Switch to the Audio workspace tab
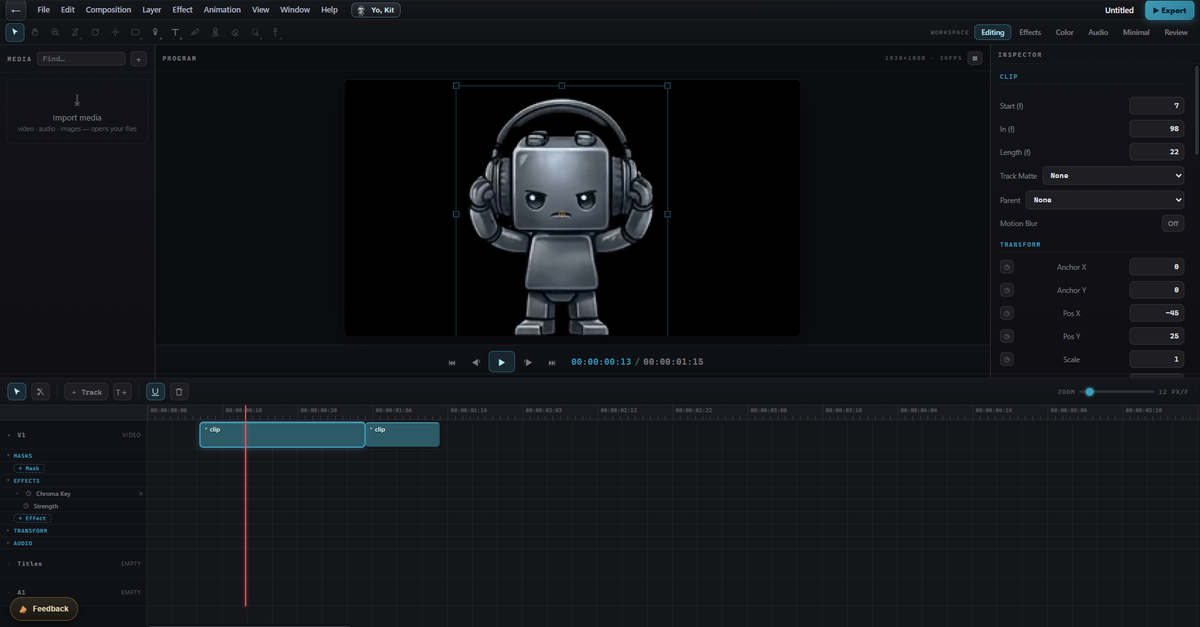Image resolution: width=1200 pixels, height=627 pixels. coord(1098,32)
